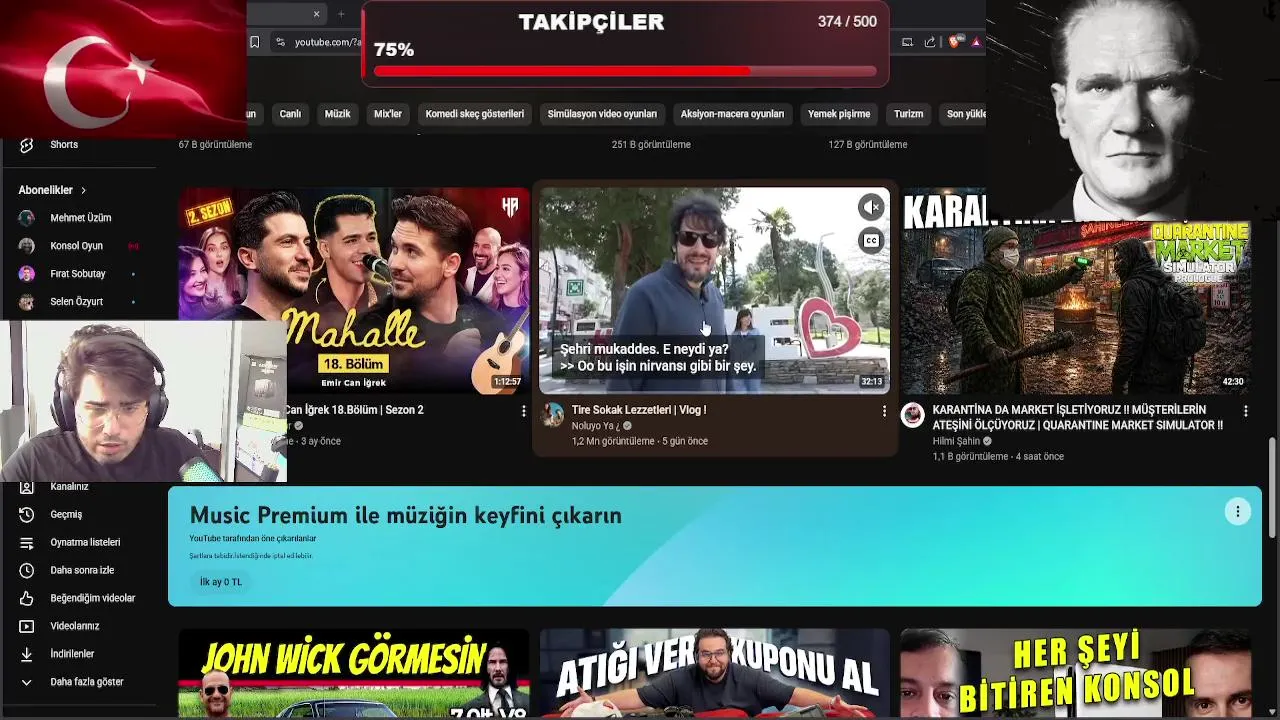Click the Daha sonra izle label
This screenshot has height=720, width=1280.
(82, 570)
